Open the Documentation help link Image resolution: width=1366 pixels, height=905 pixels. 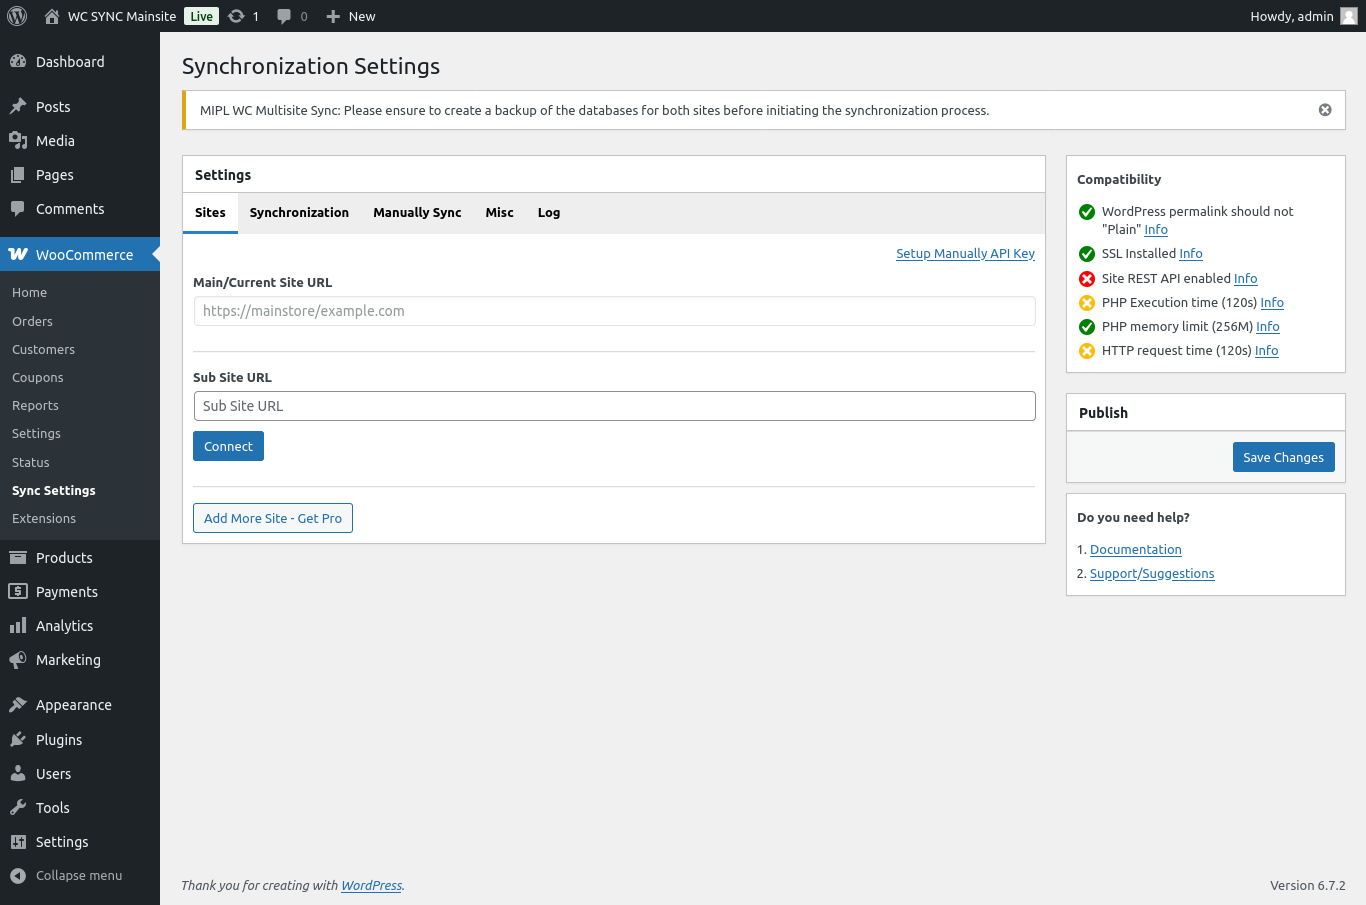tap(1135, 550)
